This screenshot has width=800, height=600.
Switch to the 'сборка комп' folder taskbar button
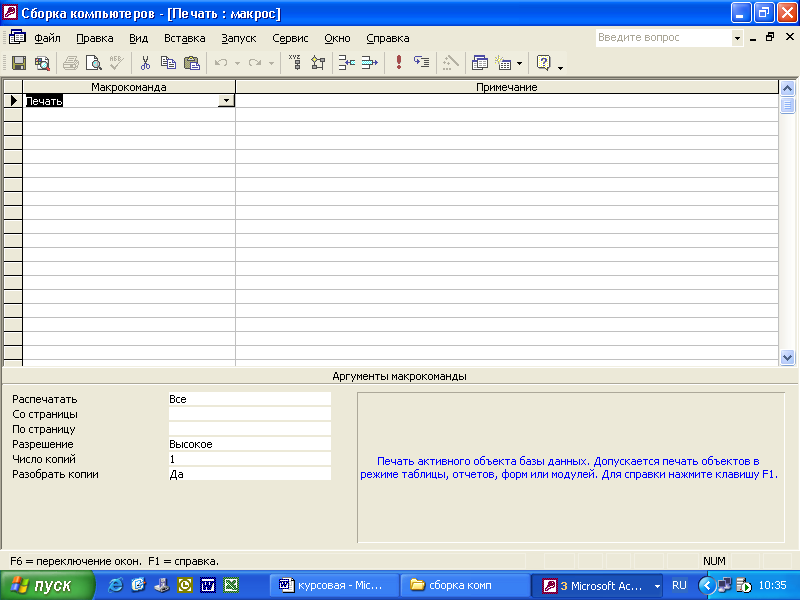tap(464, 586)
